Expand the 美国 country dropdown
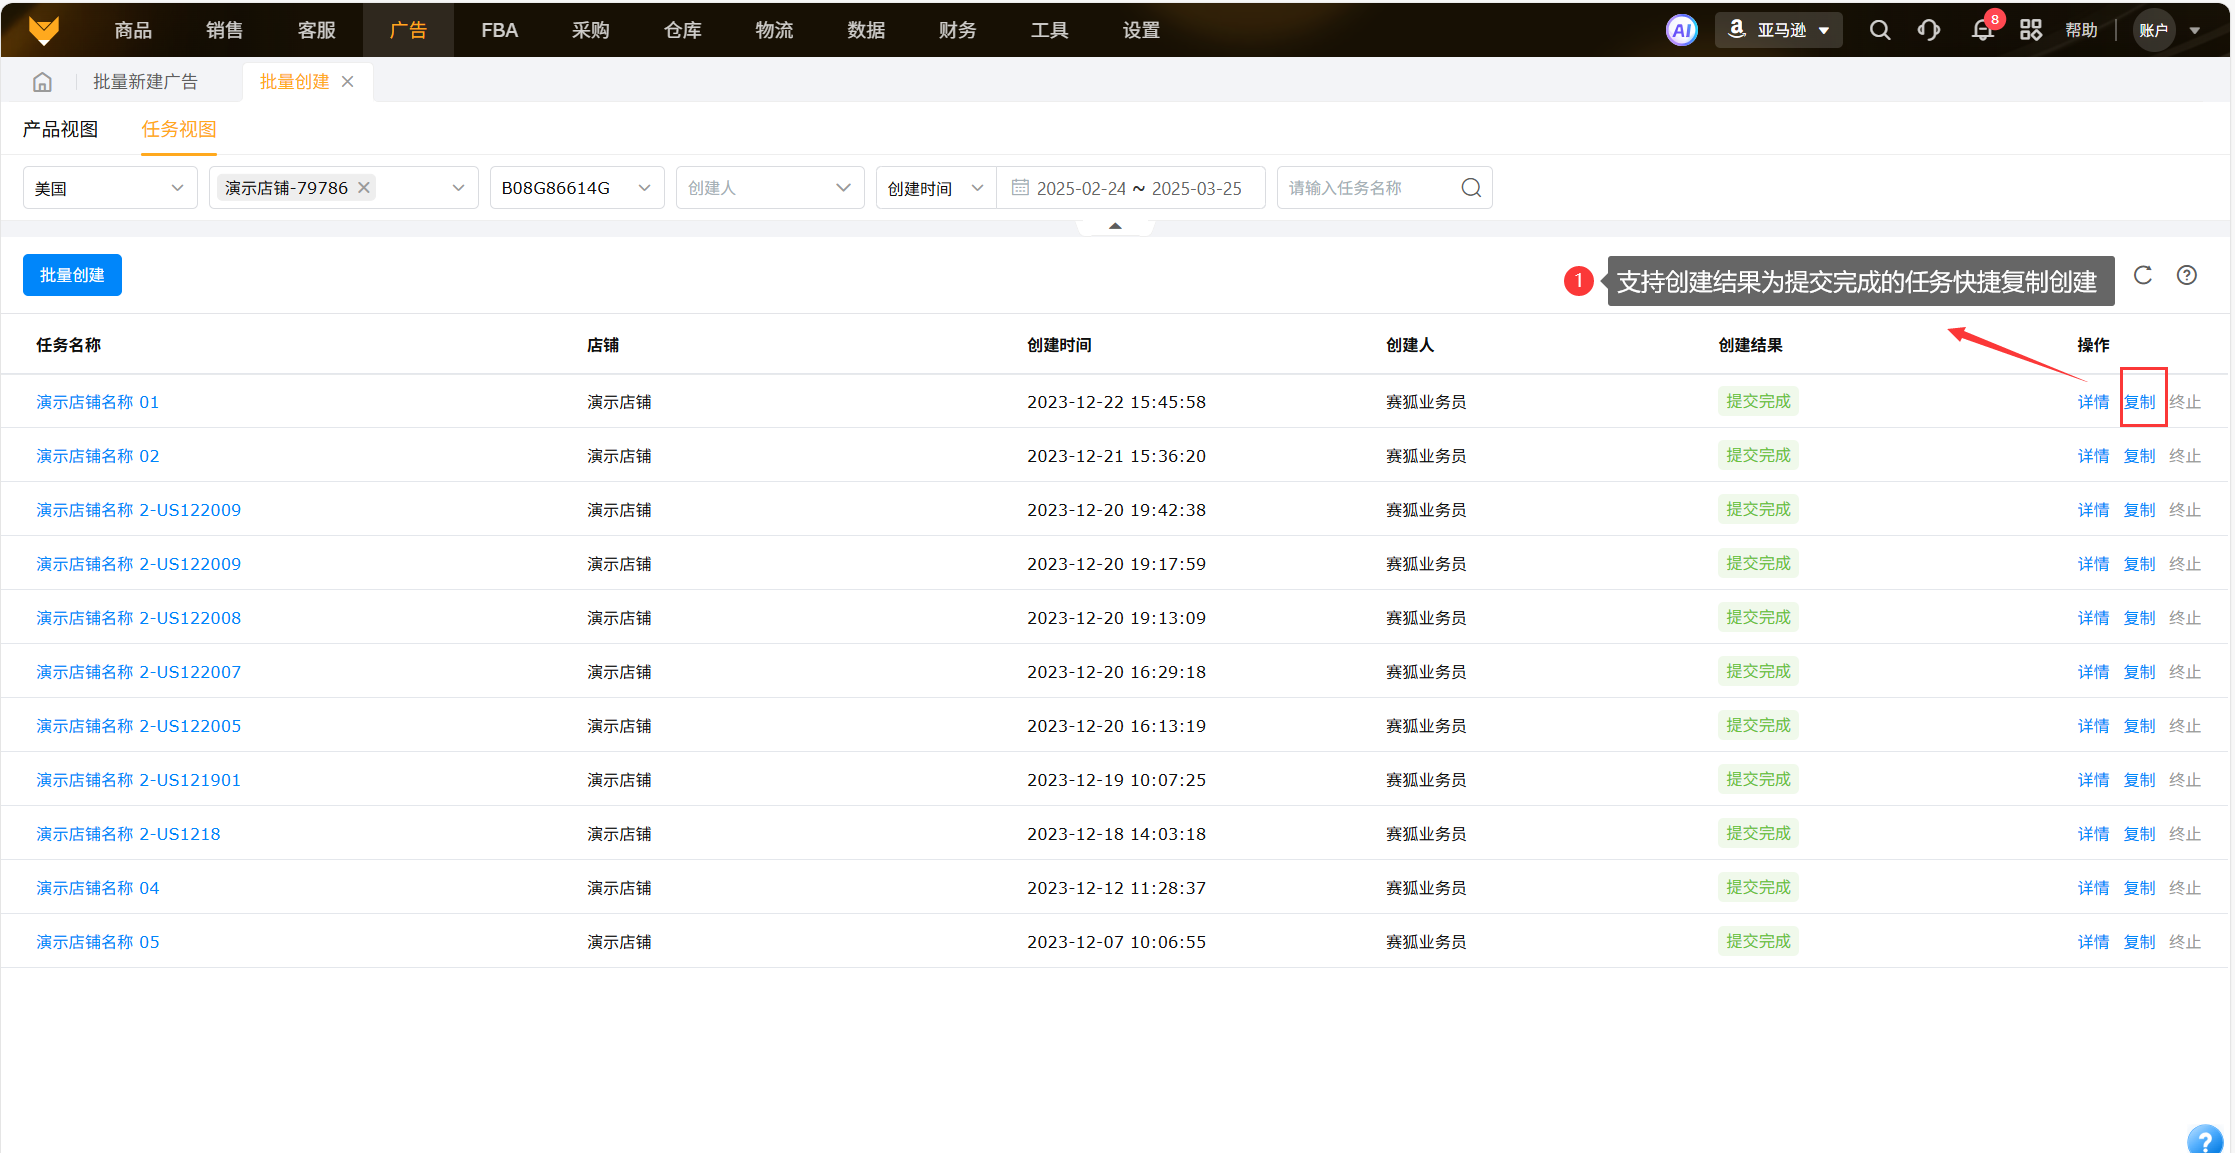Screen dimensions: 2235x1153 [x=109, y=188]
